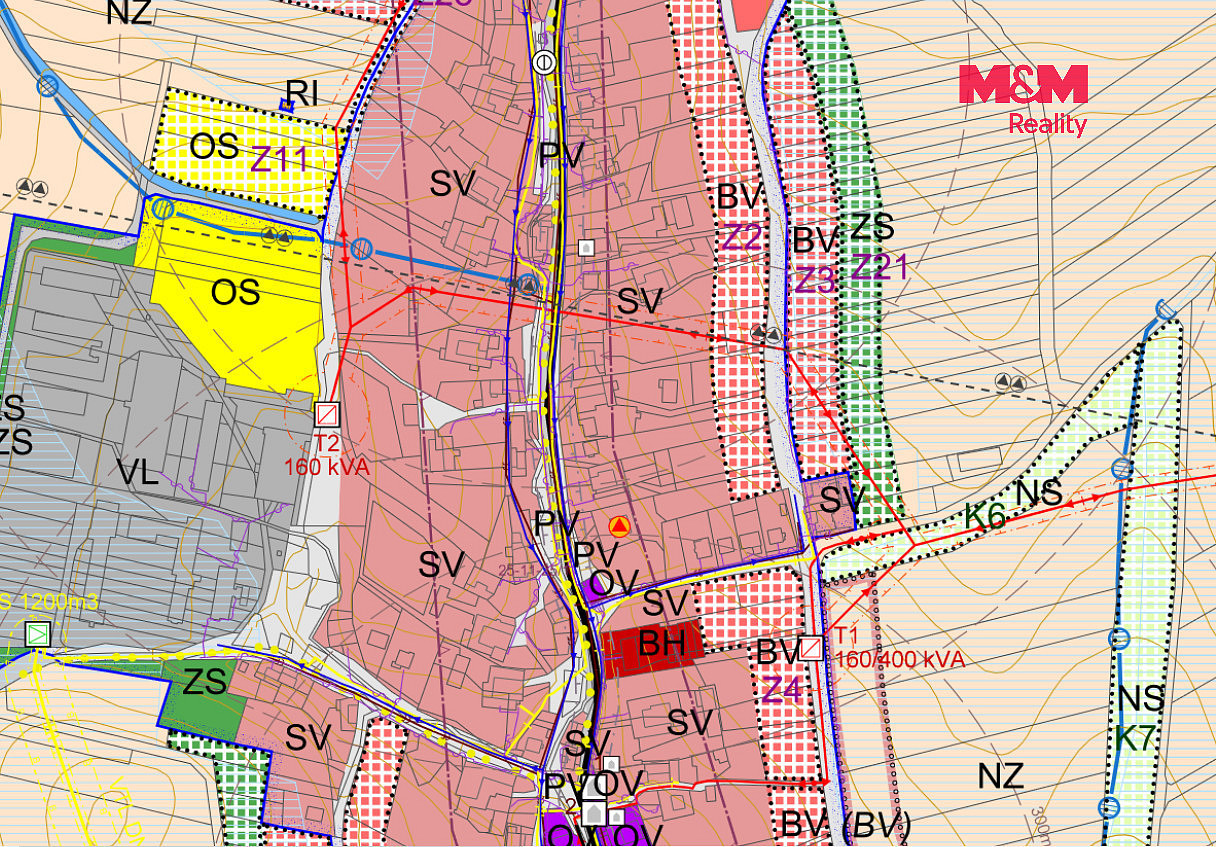Screen dimensions: 1216x847
Task: Select the red "160/400 kVA" text
Action: pyautogui.click(x=900, y=659)
